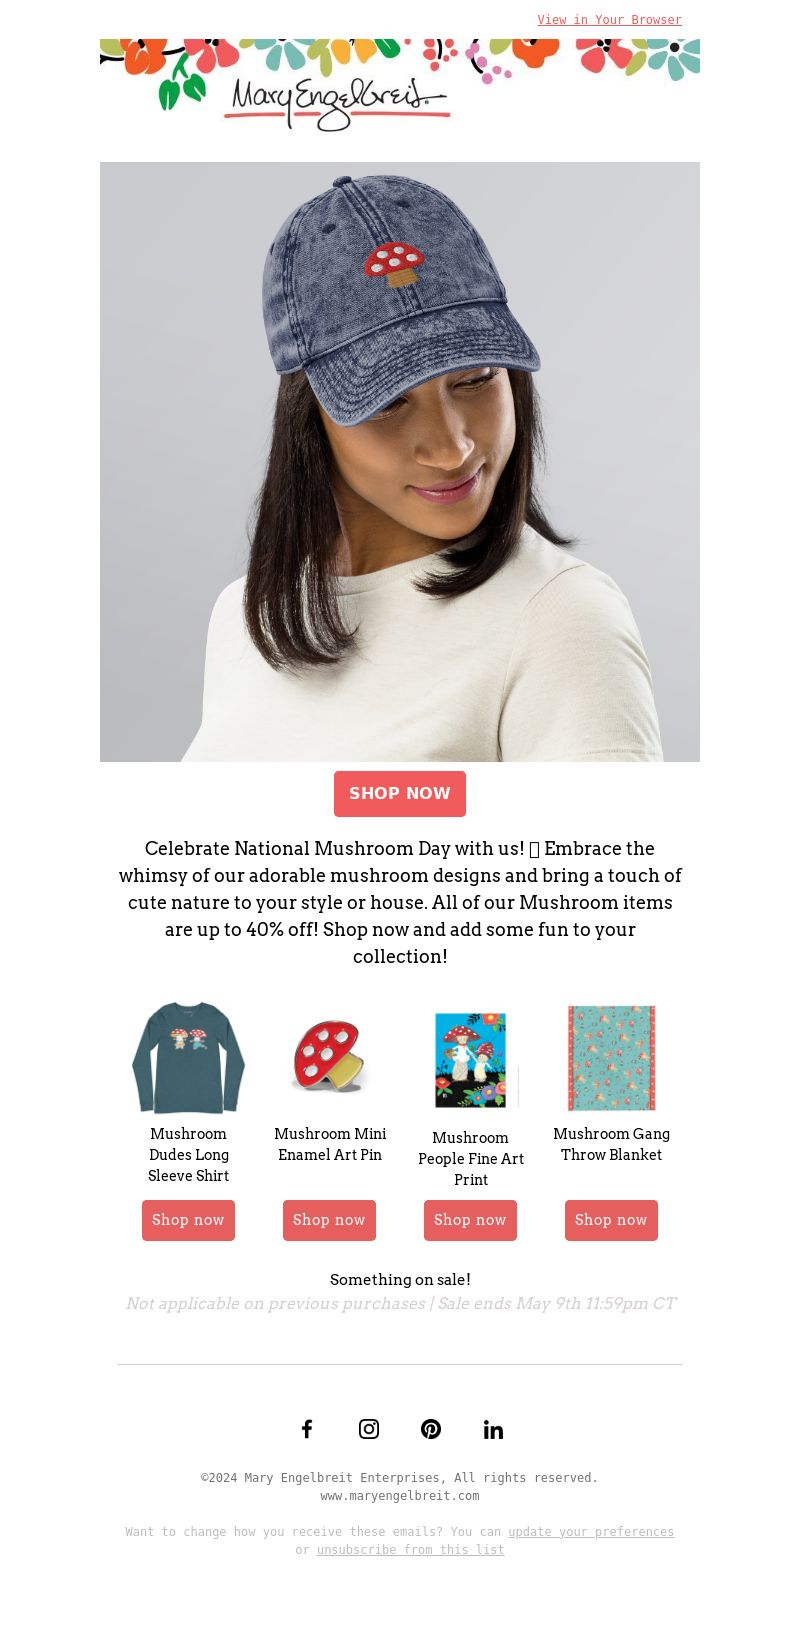The width and height of the screenshot is (800, 1637).
Task: Open the mushroom hat hero image
Action: 400,462
